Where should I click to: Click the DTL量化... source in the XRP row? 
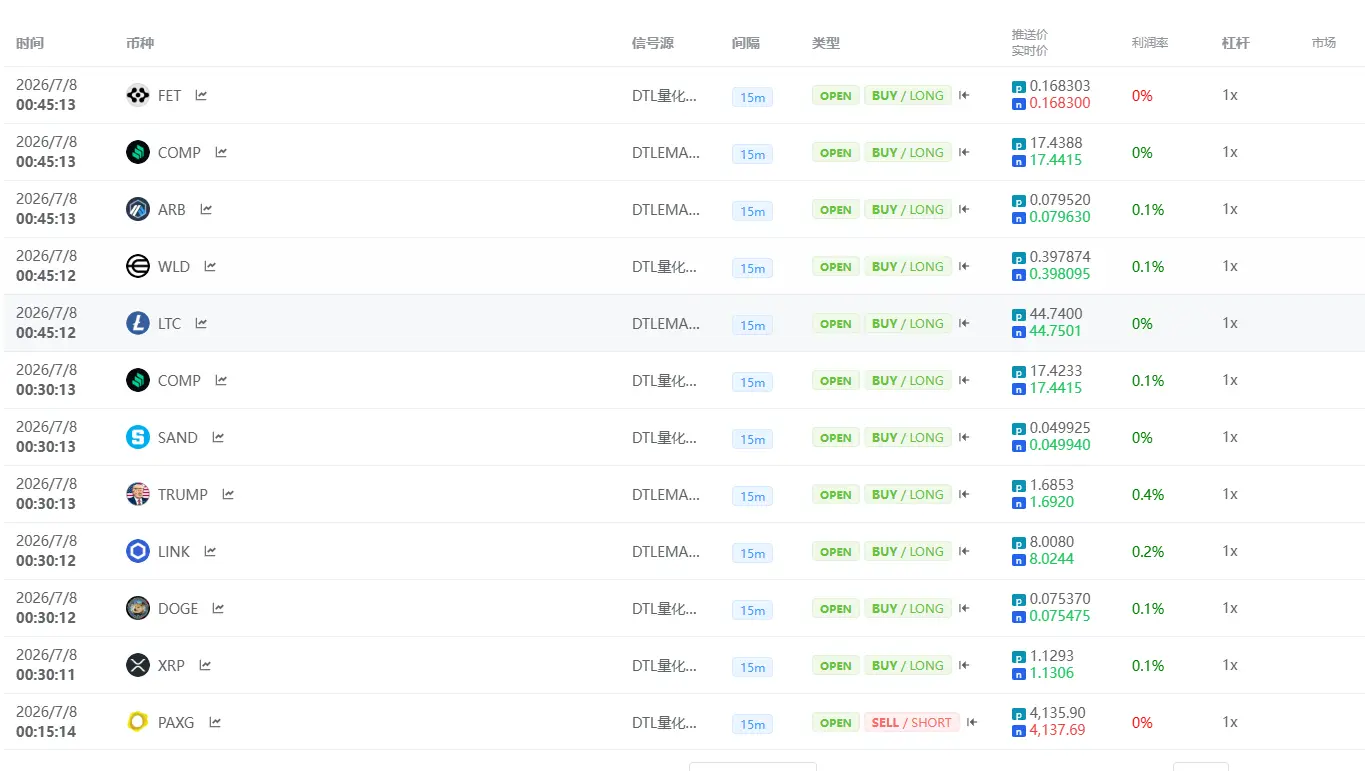pyautogui.click(x=665, y=666)
